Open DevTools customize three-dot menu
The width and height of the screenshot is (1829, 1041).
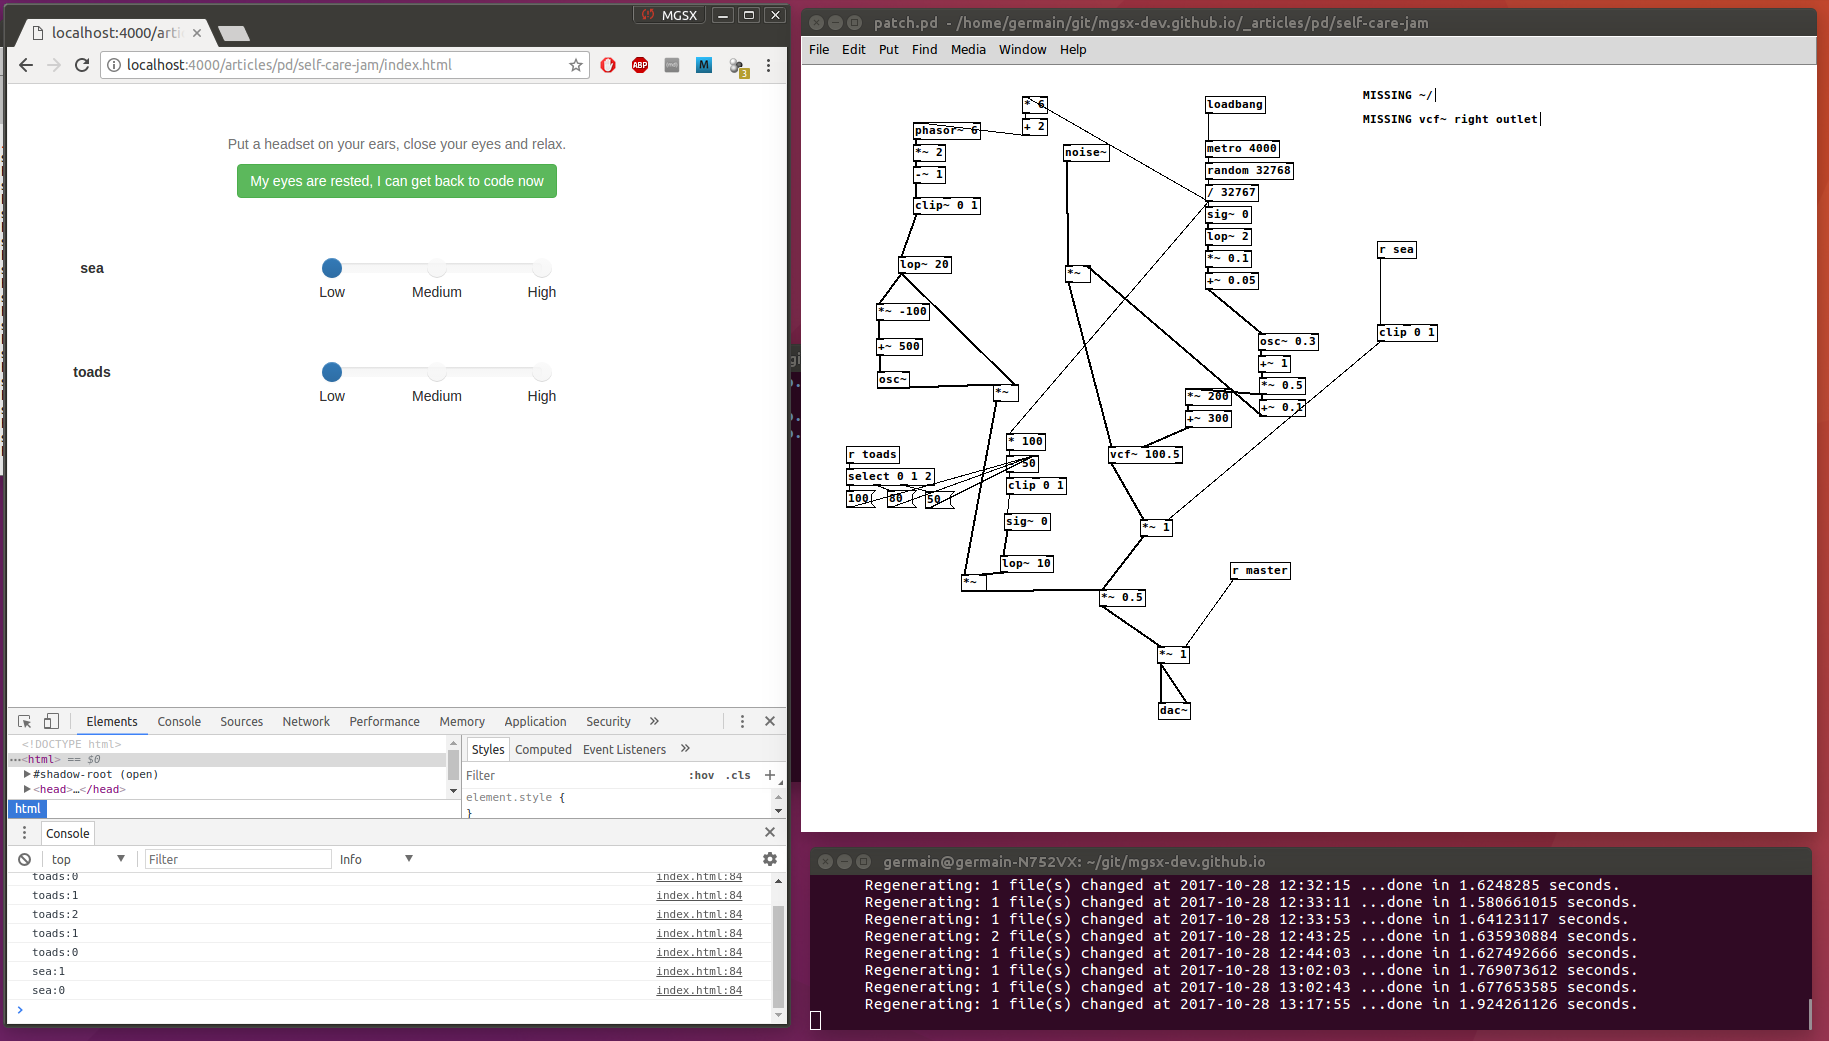coord(742,721)
